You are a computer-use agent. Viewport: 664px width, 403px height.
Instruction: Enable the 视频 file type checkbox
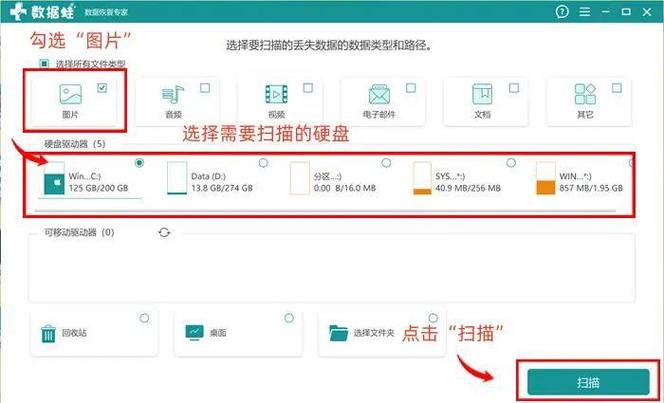click(x=308, y=88)
